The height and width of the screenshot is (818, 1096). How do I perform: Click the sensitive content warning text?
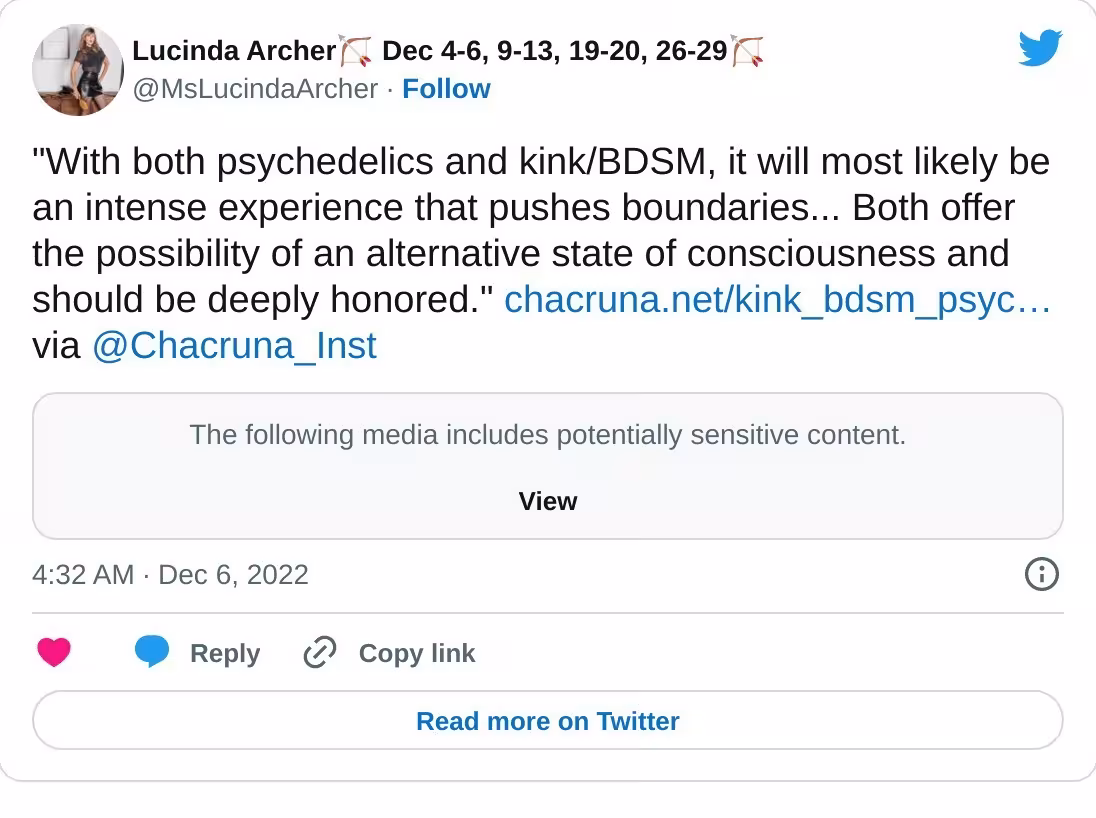tap(548, 435)
